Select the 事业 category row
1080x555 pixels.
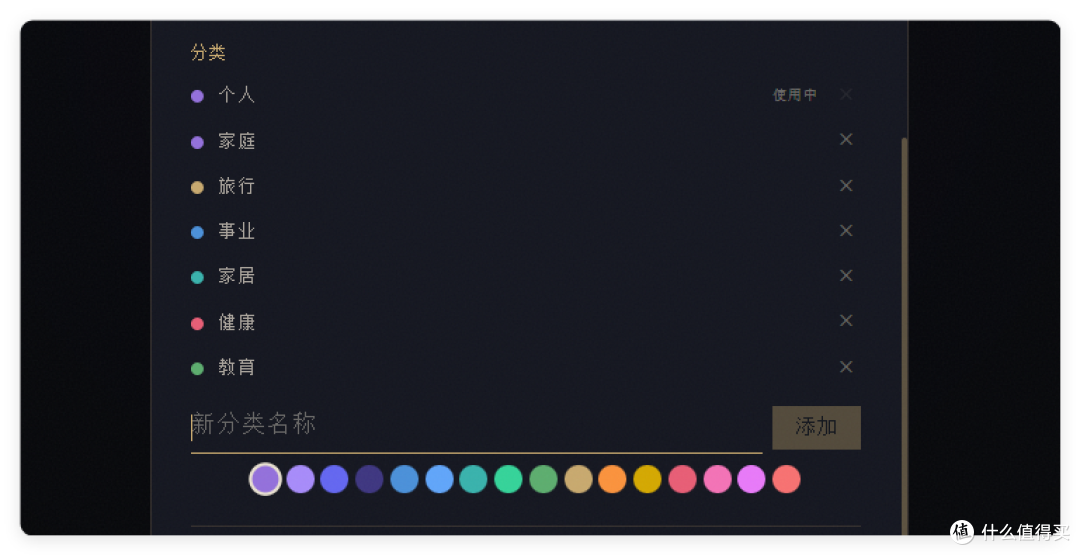point(526,231)
